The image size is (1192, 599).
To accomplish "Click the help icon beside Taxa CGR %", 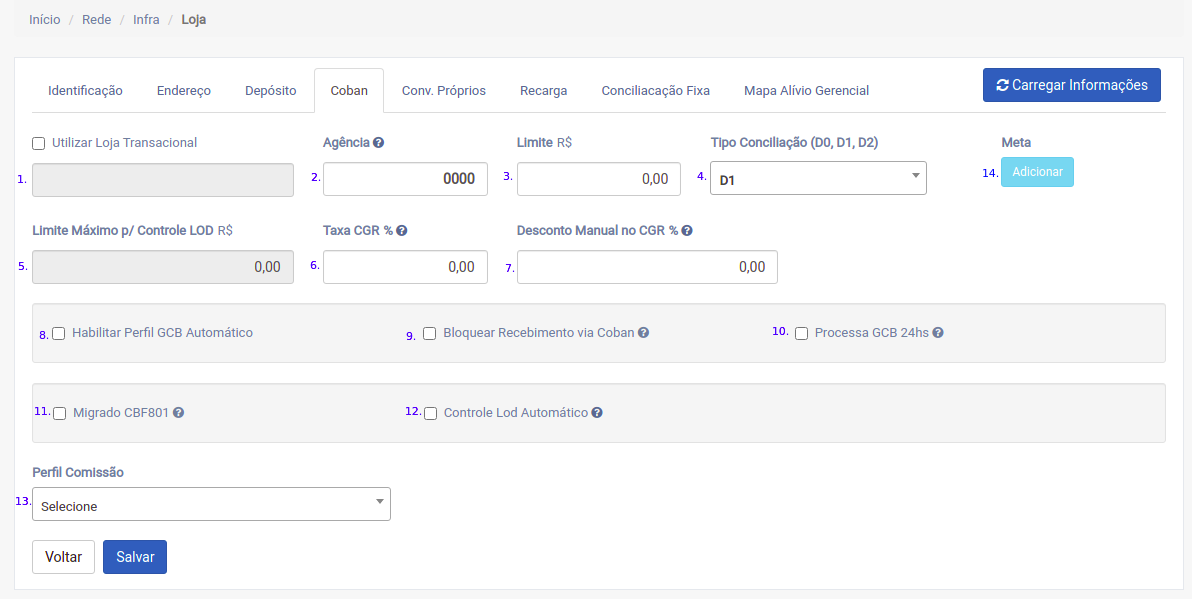I will click(x=401, y=231).
